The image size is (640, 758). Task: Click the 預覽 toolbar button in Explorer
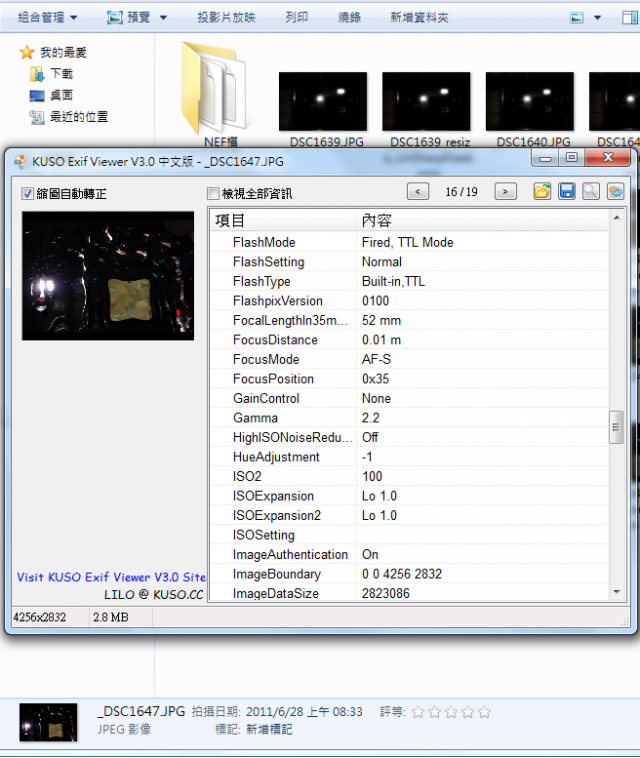click(x=128, y=17)
